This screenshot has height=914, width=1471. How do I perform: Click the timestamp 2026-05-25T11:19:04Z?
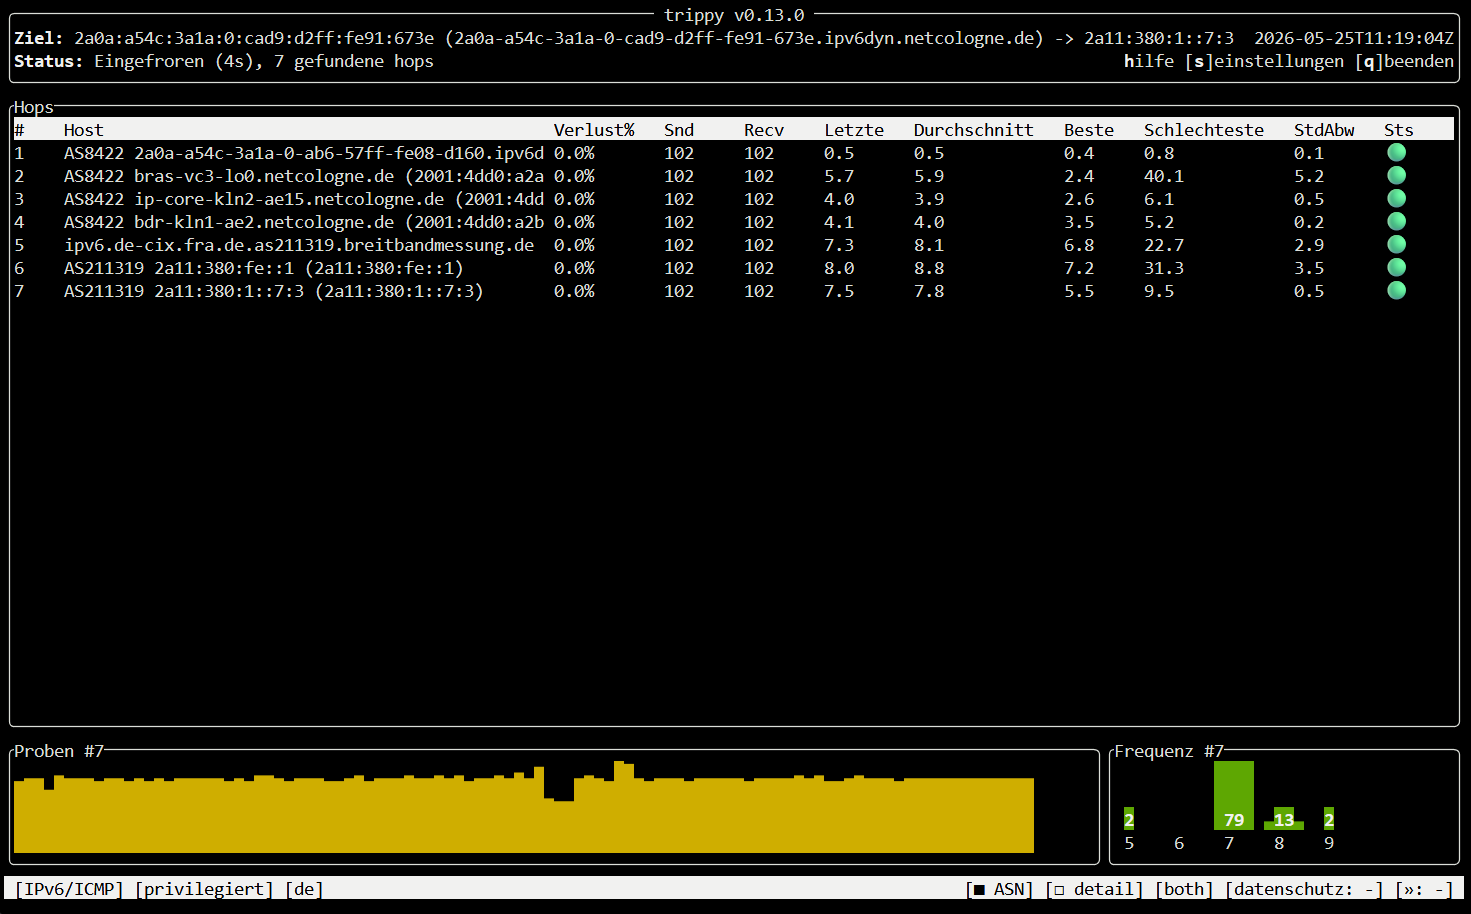pyautogui.click(x=1354, y=38)
